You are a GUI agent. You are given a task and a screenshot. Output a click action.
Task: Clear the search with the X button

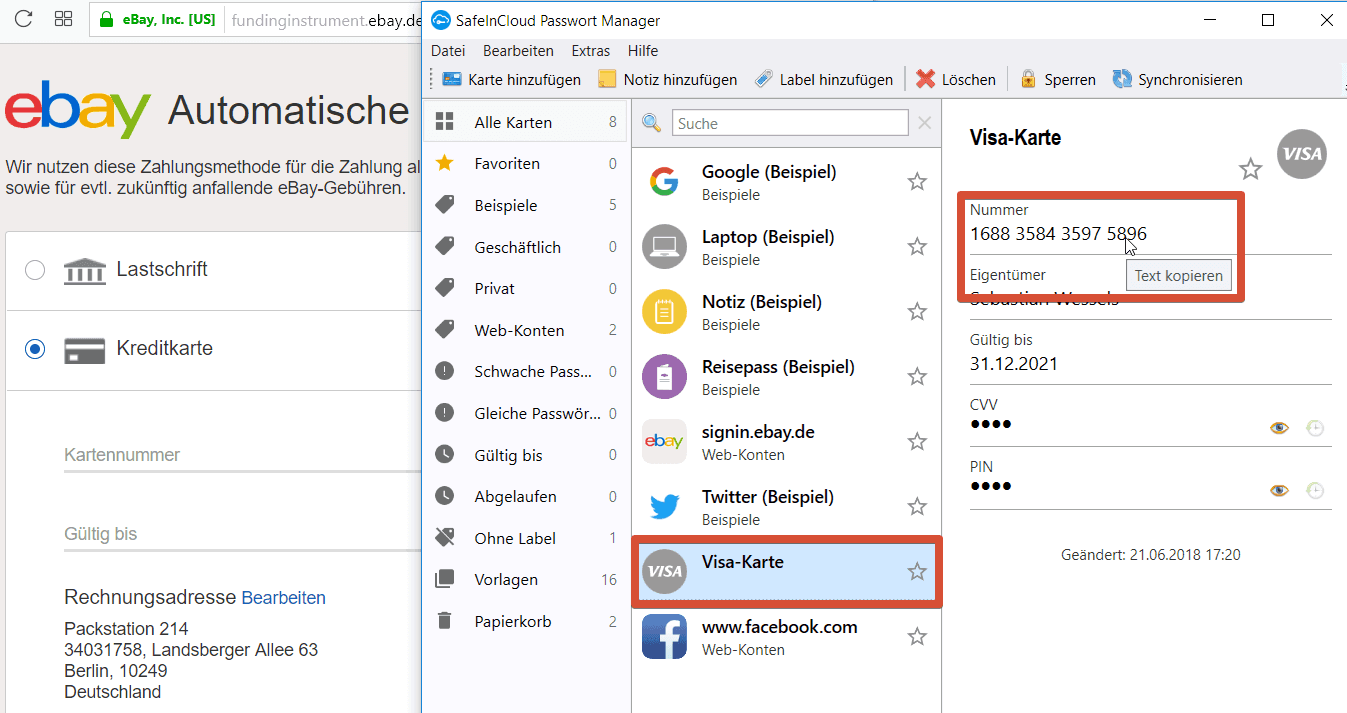click(924, 123)
